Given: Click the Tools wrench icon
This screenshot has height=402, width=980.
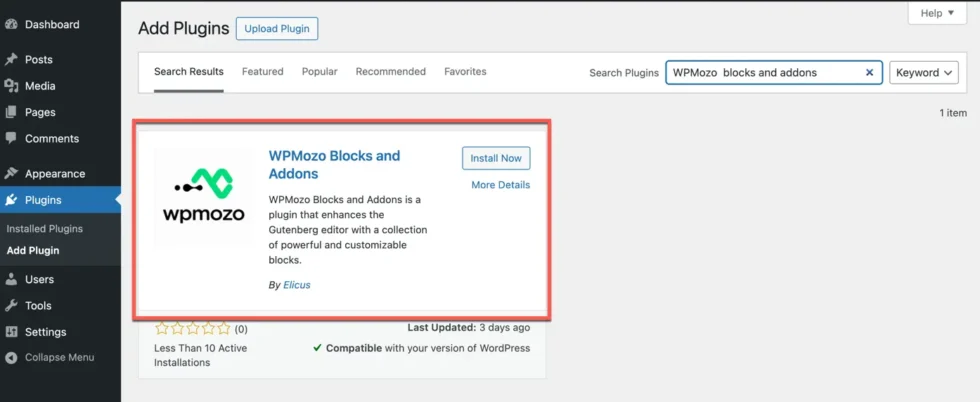Looking at the screenshot, I should 11,306.
